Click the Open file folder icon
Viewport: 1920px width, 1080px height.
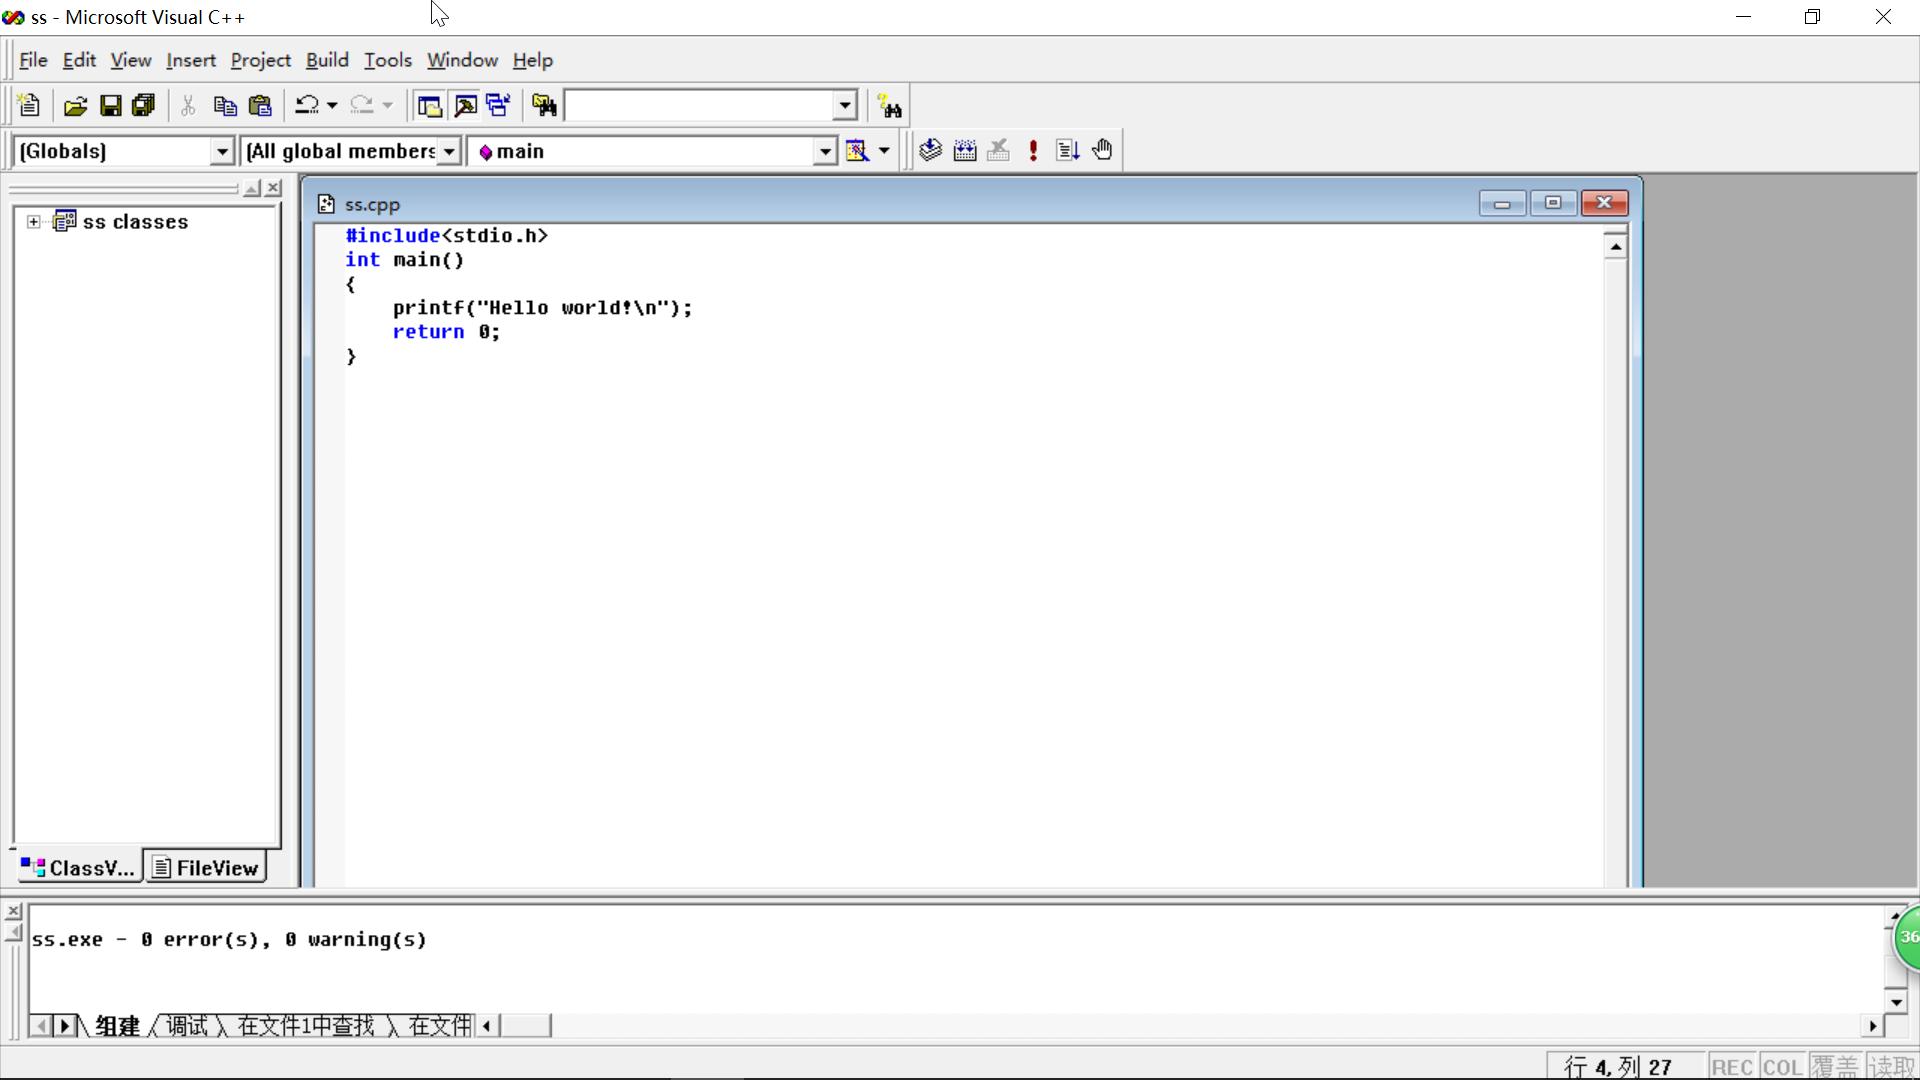[x=75, y=106]
